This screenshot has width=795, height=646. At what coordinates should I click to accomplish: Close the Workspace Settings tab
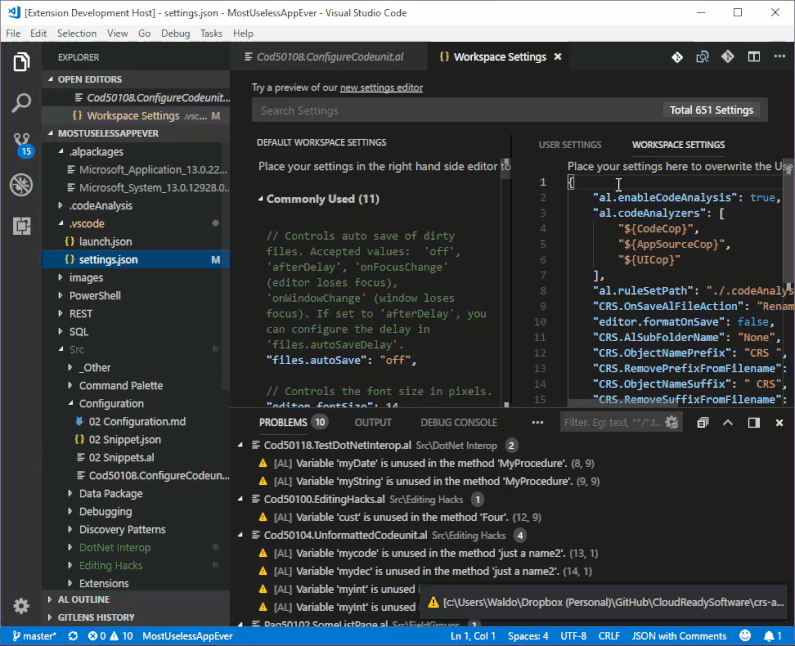tap(558, 57)
